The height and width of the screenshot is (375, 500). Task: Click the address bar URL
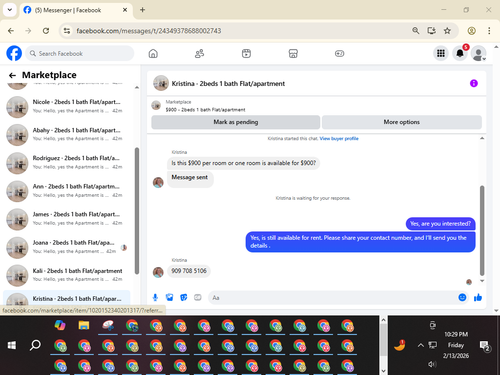tap(149, 31)
